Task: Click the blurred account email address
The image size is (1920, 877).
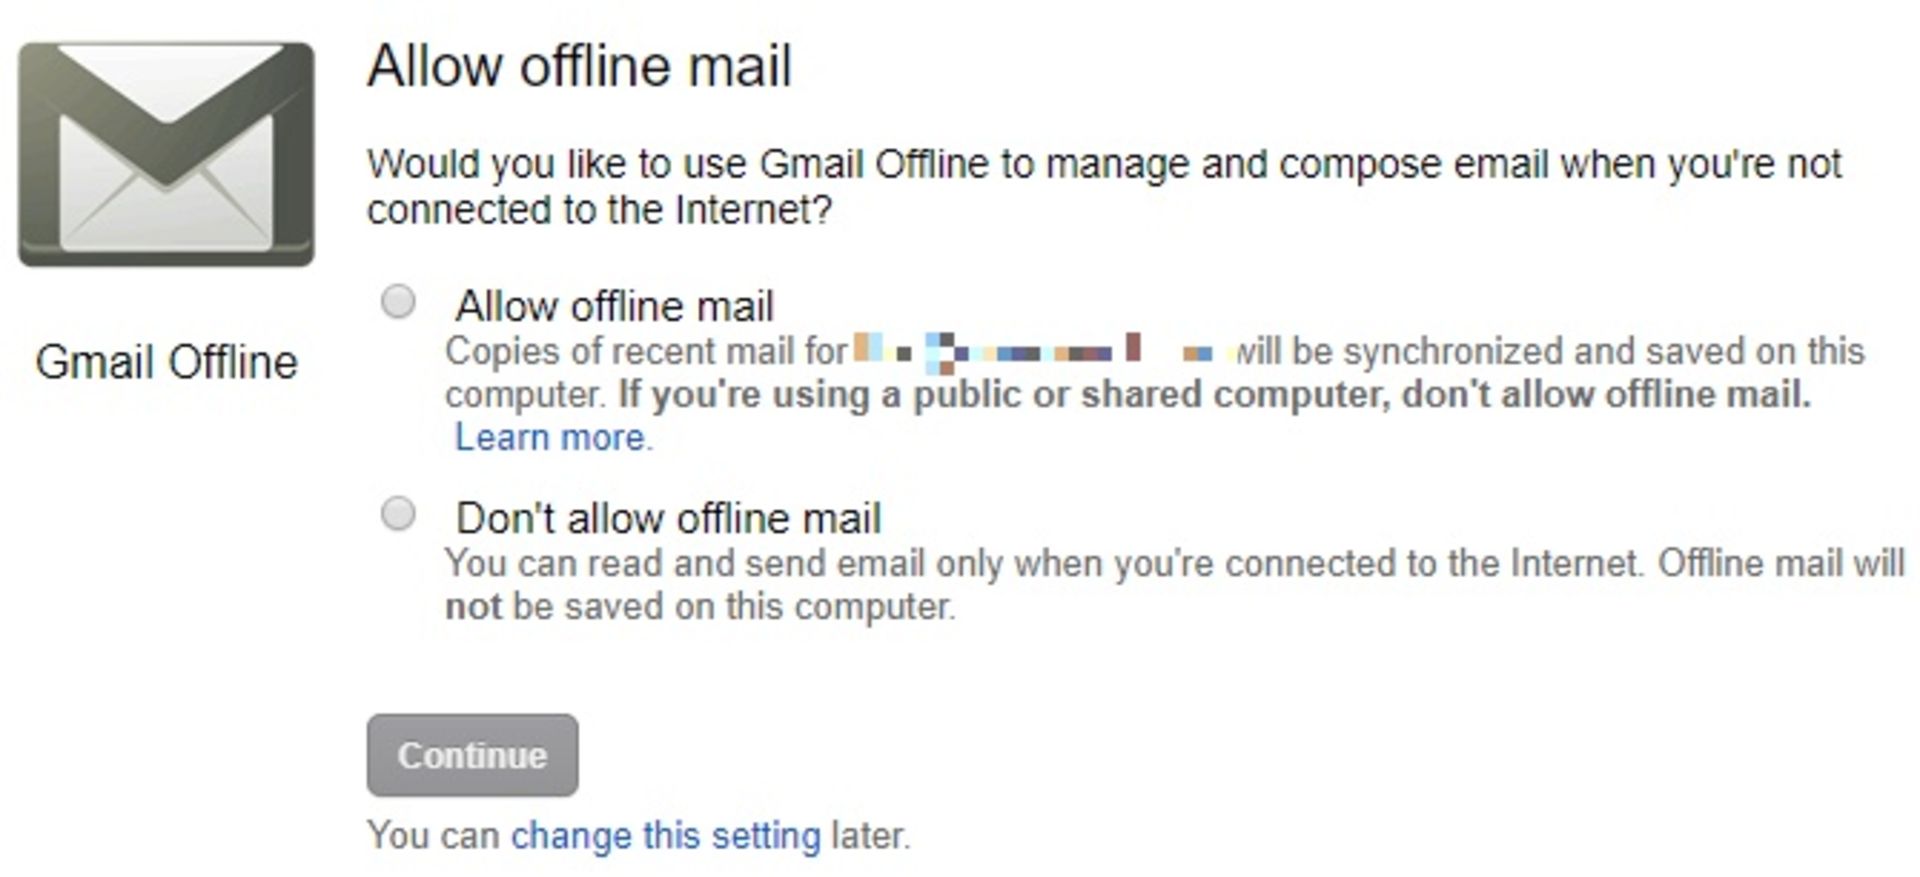Action: click(1040, 350)
